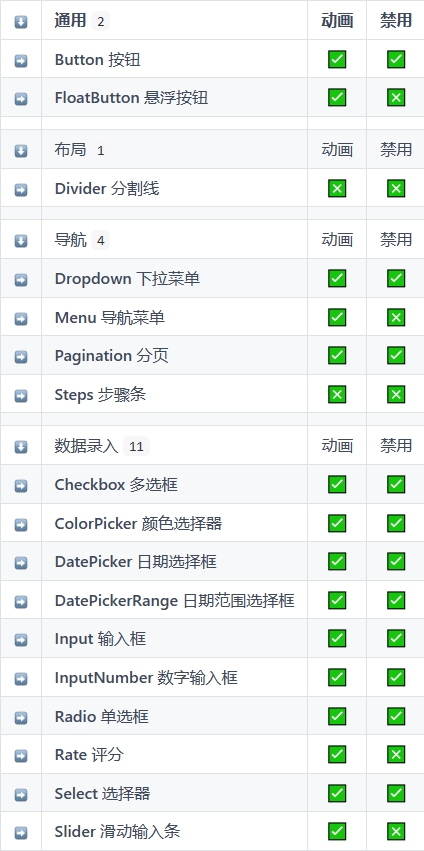The image size is (424, 851).
Task: Collapse the 导航 group using its down arrow
Action: pyautogui.click(x=21, y=240)
